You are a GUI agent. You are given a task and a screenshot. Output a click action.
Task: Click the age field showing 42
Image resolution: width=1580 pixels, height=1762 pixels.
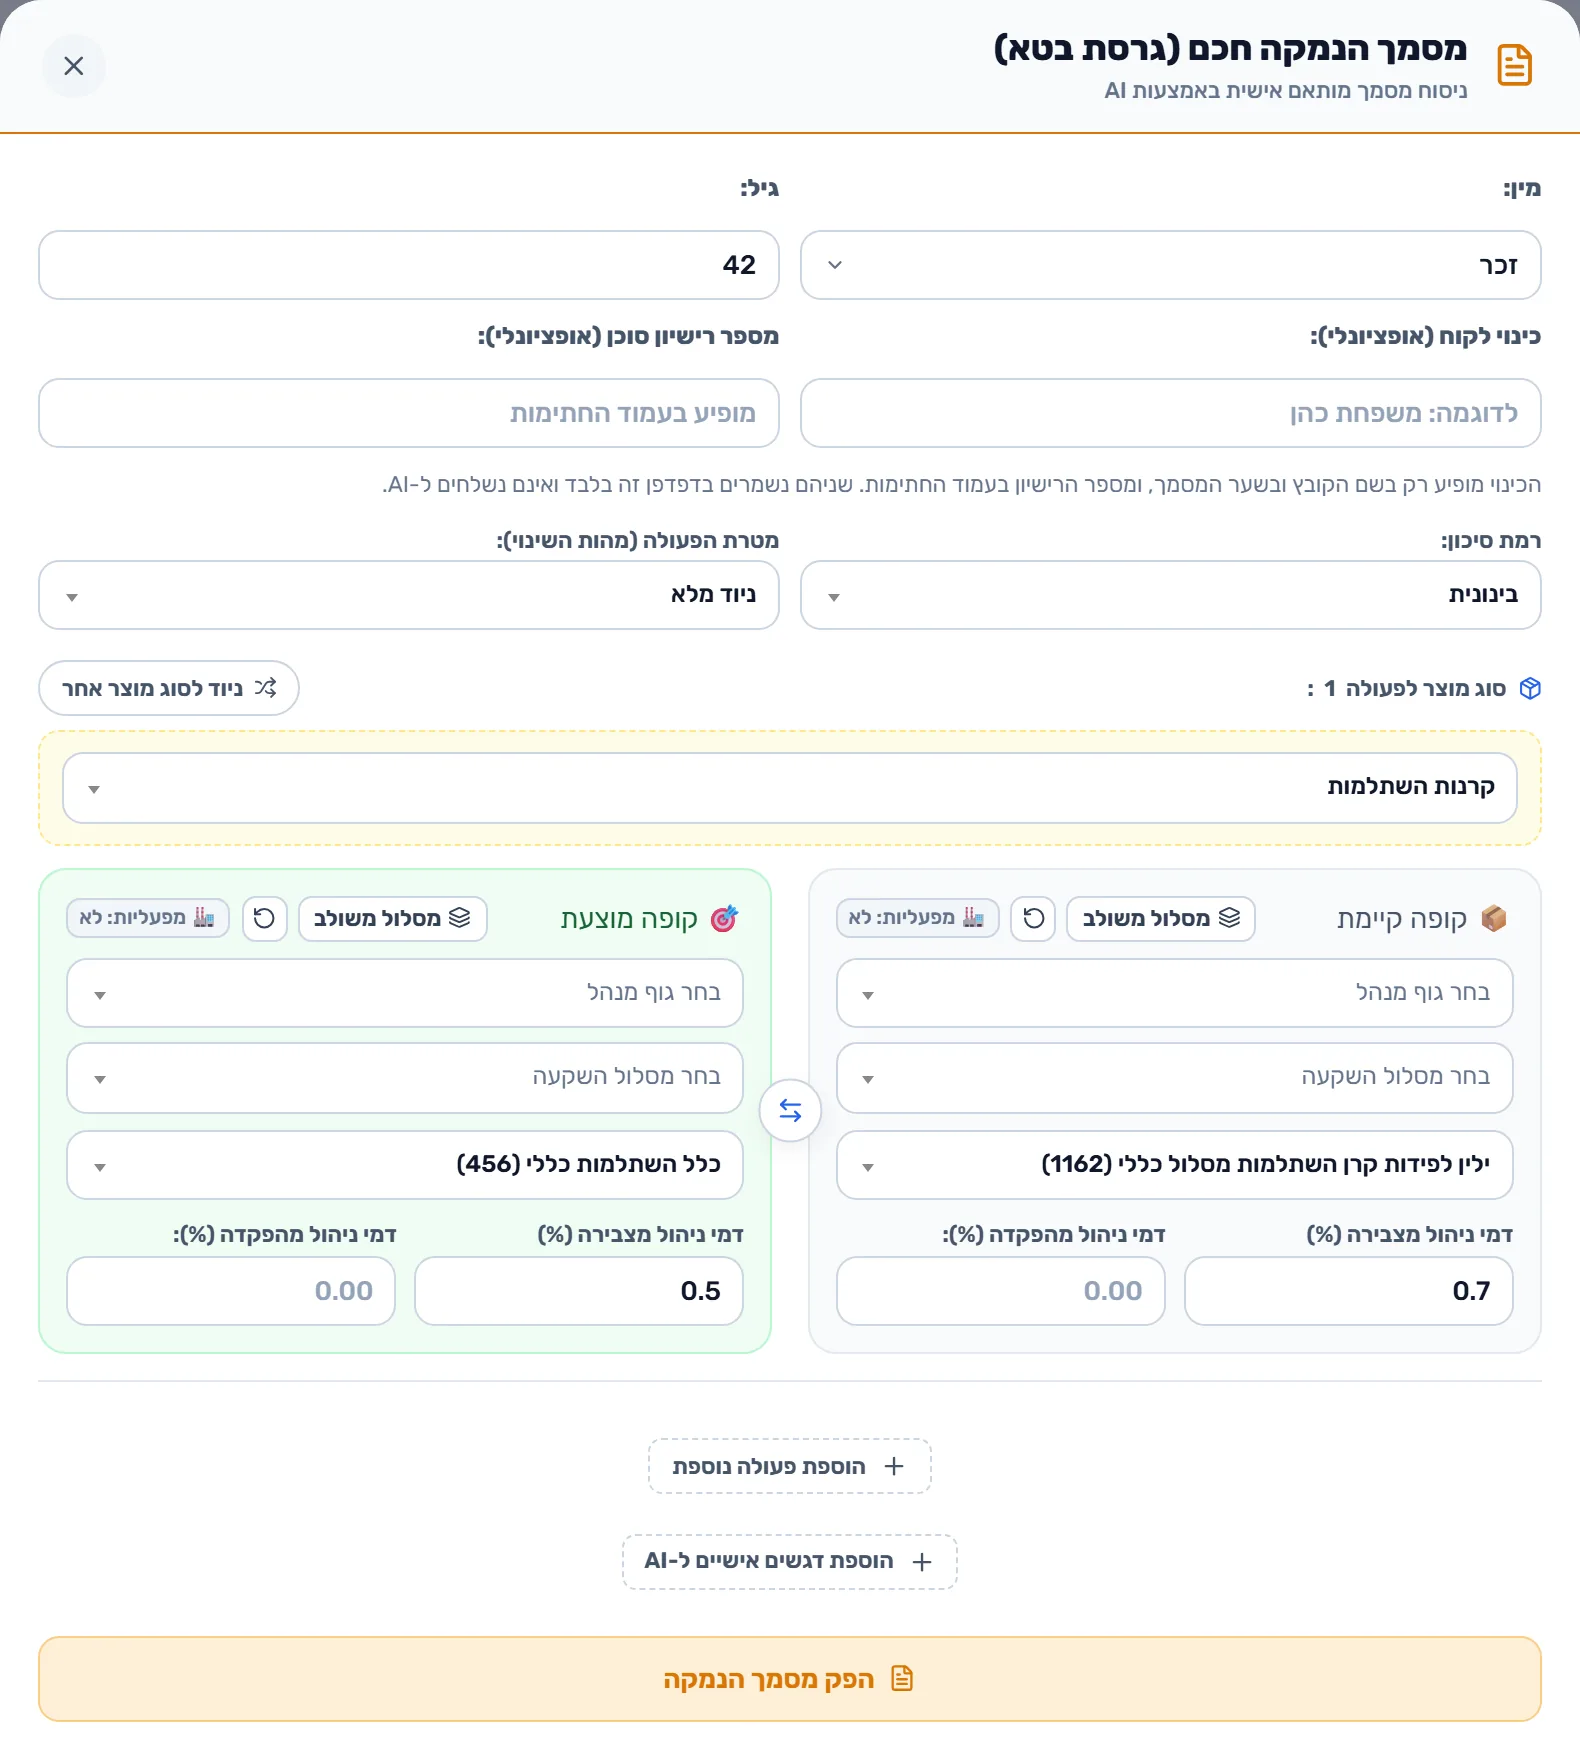pos(409,265)
